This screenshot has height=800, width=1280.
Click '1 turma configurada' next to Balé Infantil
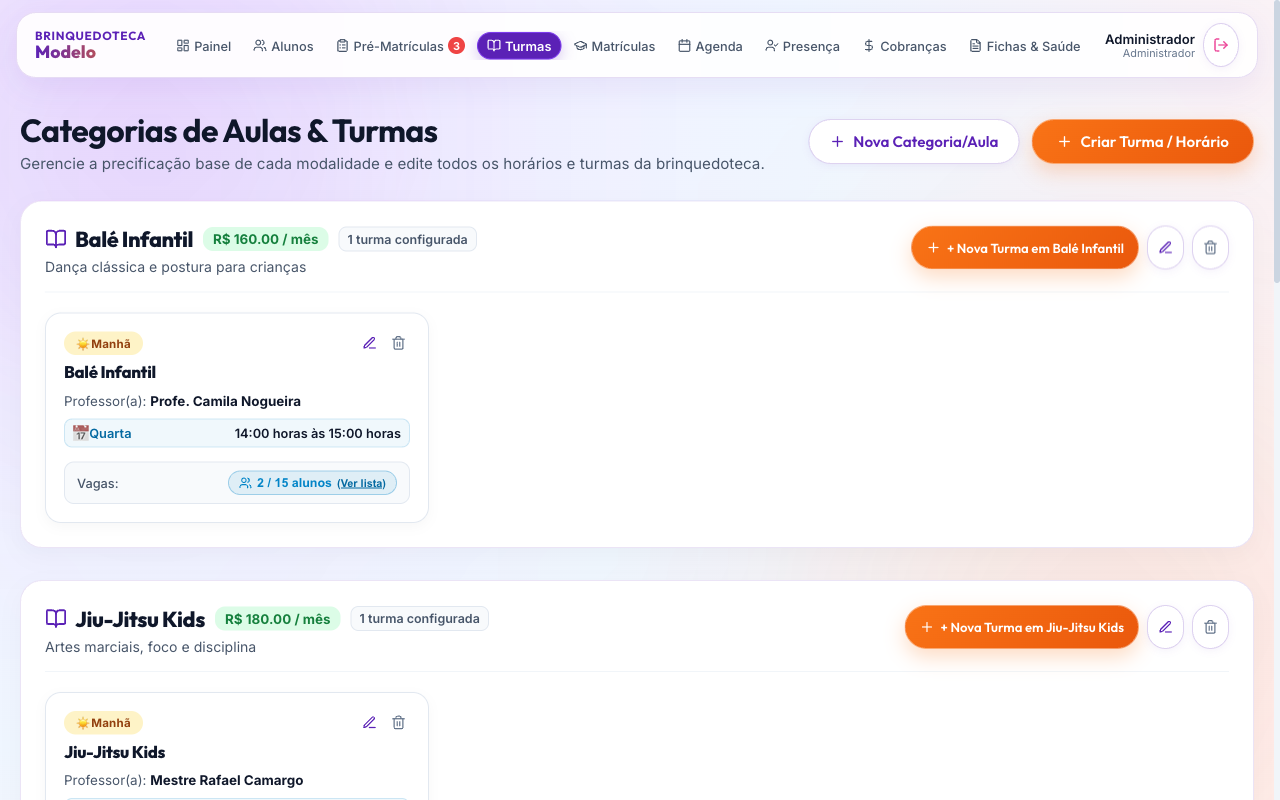pyautogui.click(x=407, y=239)
